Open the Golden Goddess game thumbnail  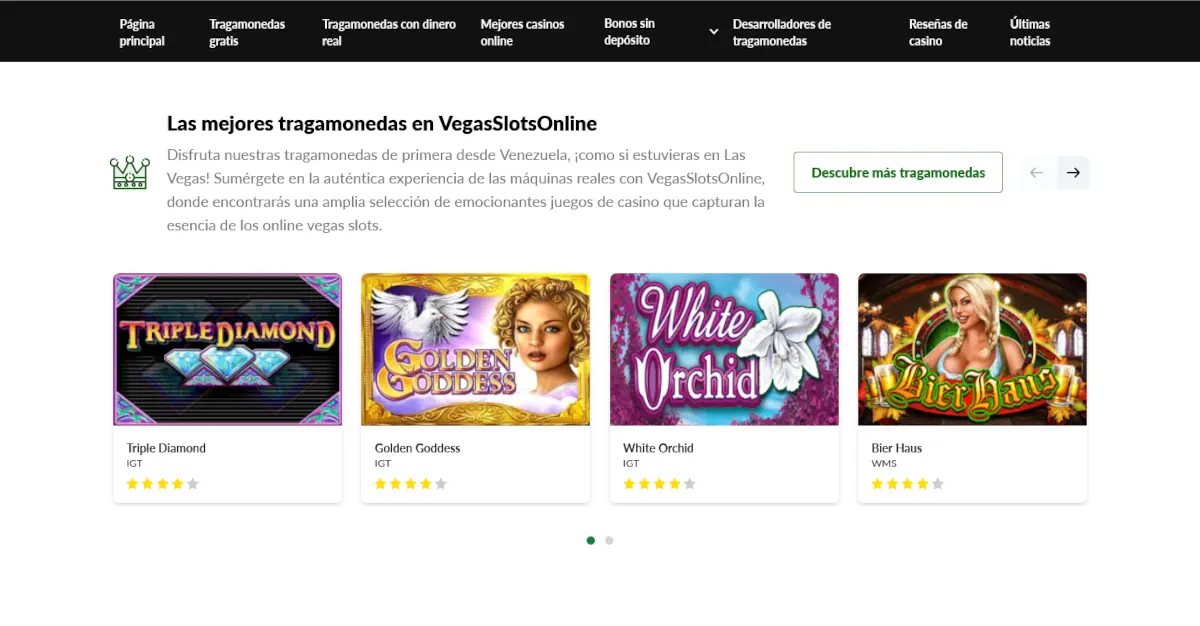(x=476, y=350)
